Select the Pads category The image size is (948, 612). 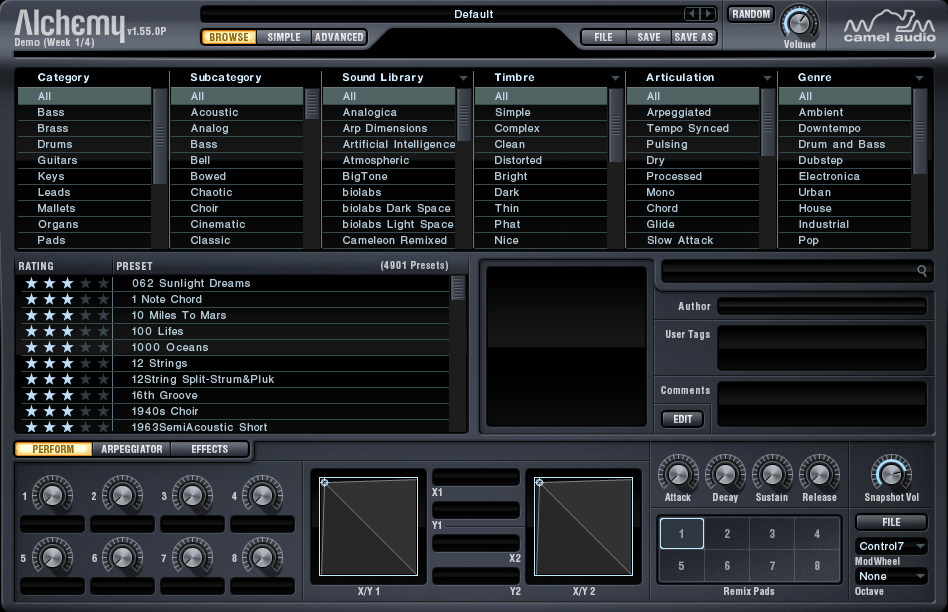(85, 240)
